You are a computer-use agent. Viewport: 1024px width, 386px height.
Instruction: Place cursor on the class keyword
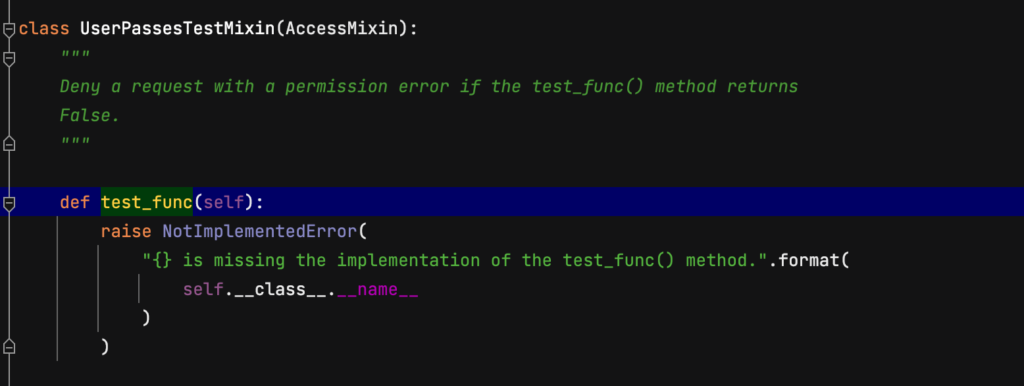tap(44, 29)
